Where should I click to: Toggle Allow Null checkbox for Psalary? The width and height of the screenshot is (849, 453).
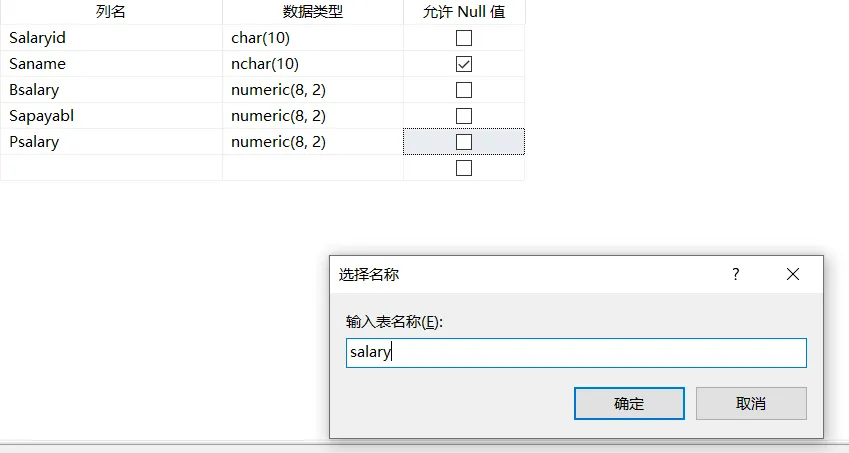(x=464, y=142)
